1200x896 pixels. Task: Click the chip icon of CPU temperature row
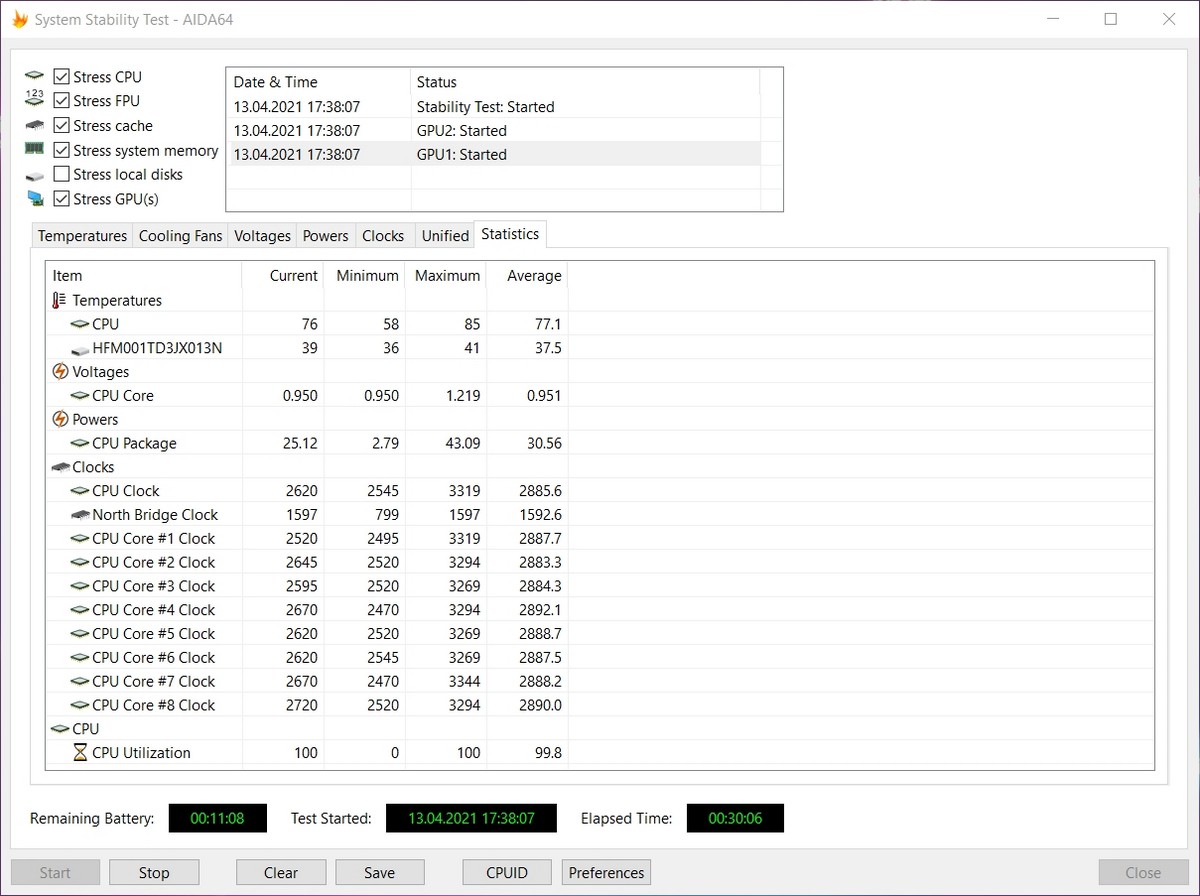pyautogui.click(x=80, y=324)
